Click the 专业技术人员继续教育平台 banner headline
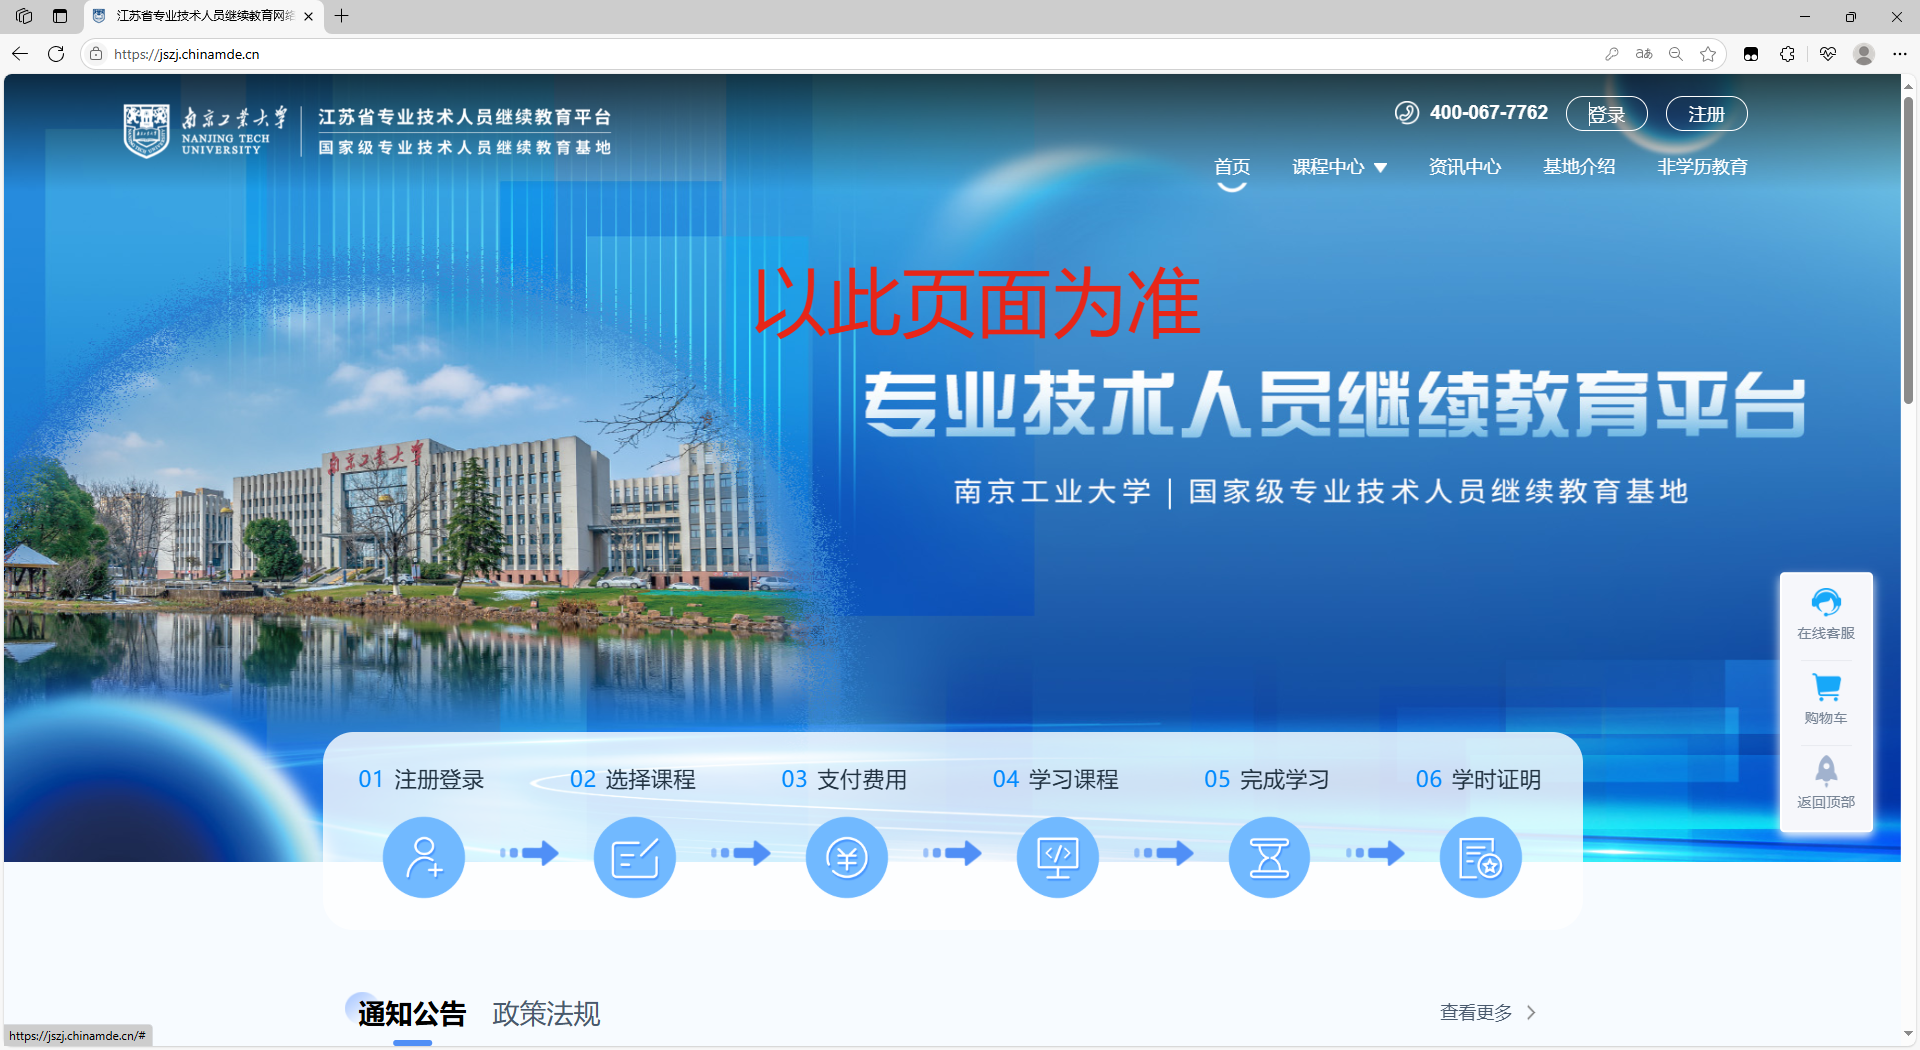Viewport: 1920px width, 1050px height. coord(1335,404)
